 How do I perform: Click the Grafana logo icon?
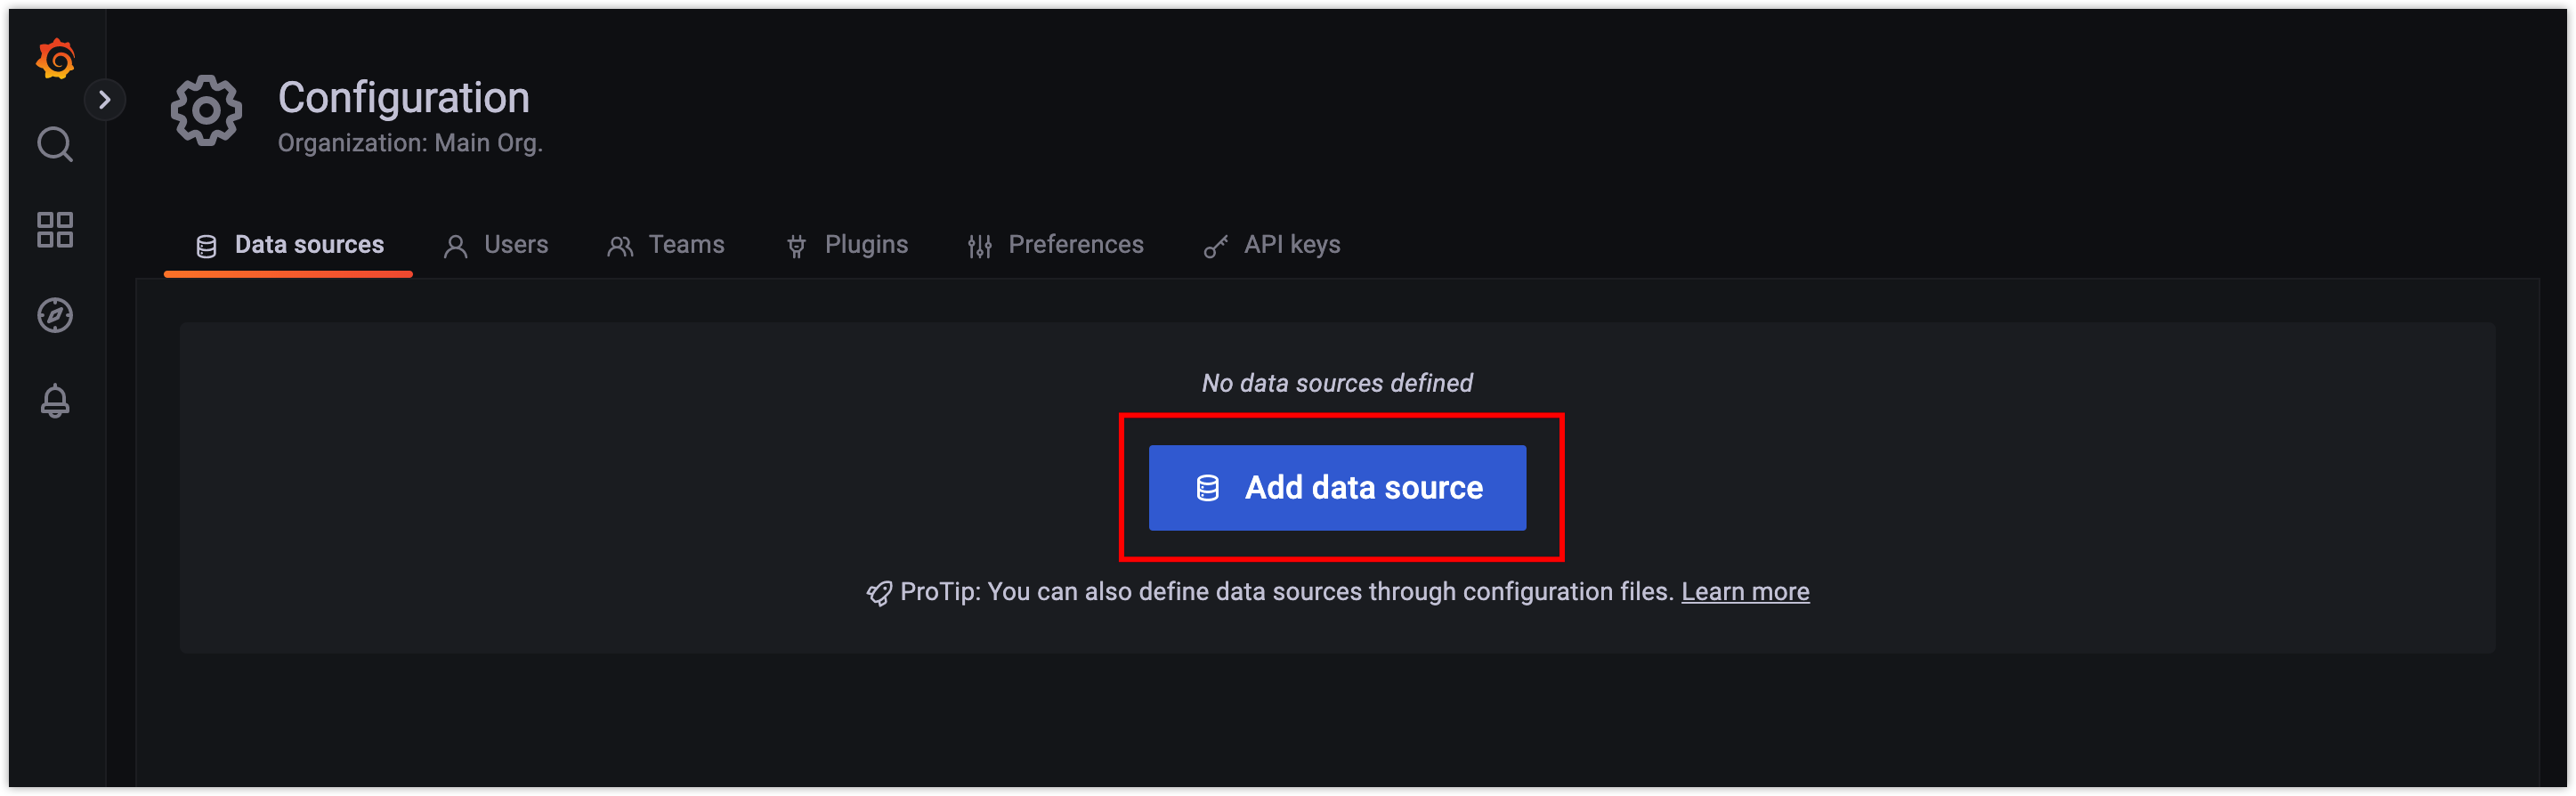click(x=55, y=59)
